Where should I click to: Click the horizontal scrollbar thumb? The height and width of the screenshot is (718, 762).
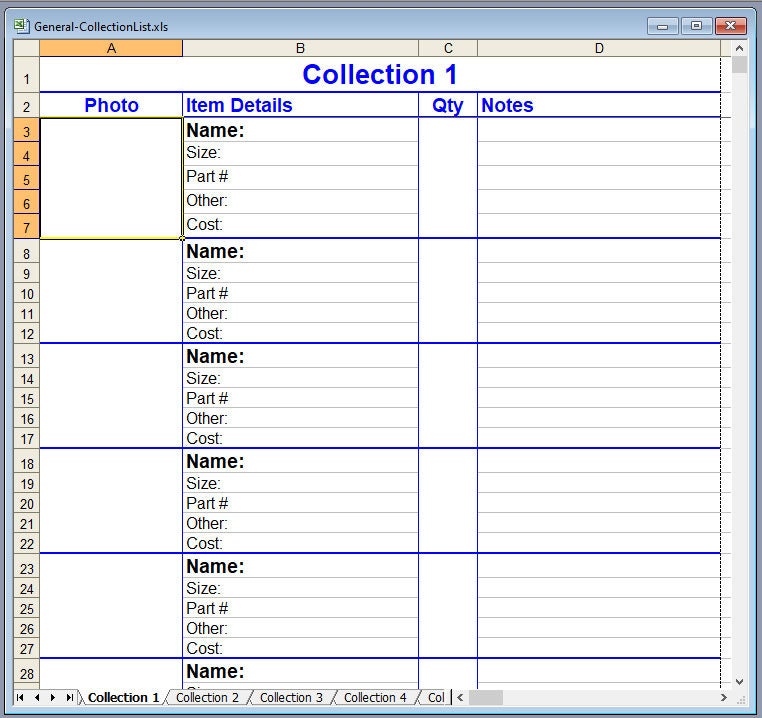(x=485, y=698)
